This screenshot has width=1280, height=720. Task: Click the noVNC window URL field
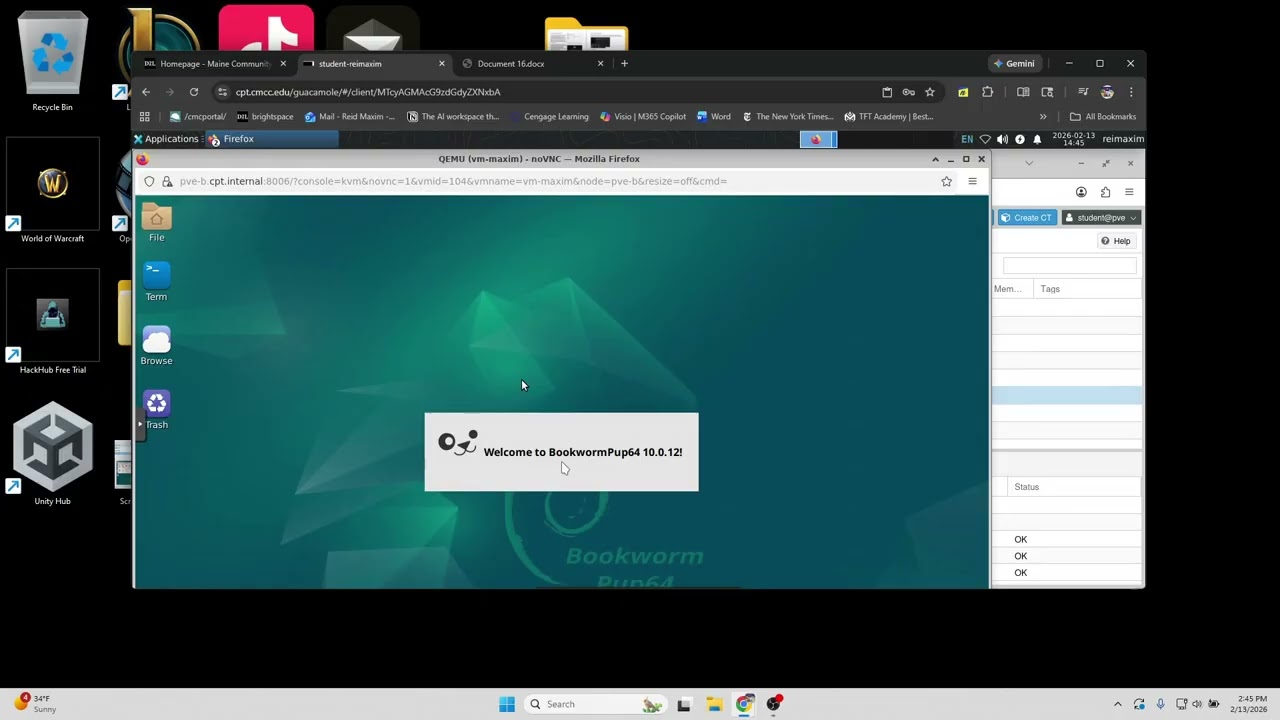(x=550, y=181)
